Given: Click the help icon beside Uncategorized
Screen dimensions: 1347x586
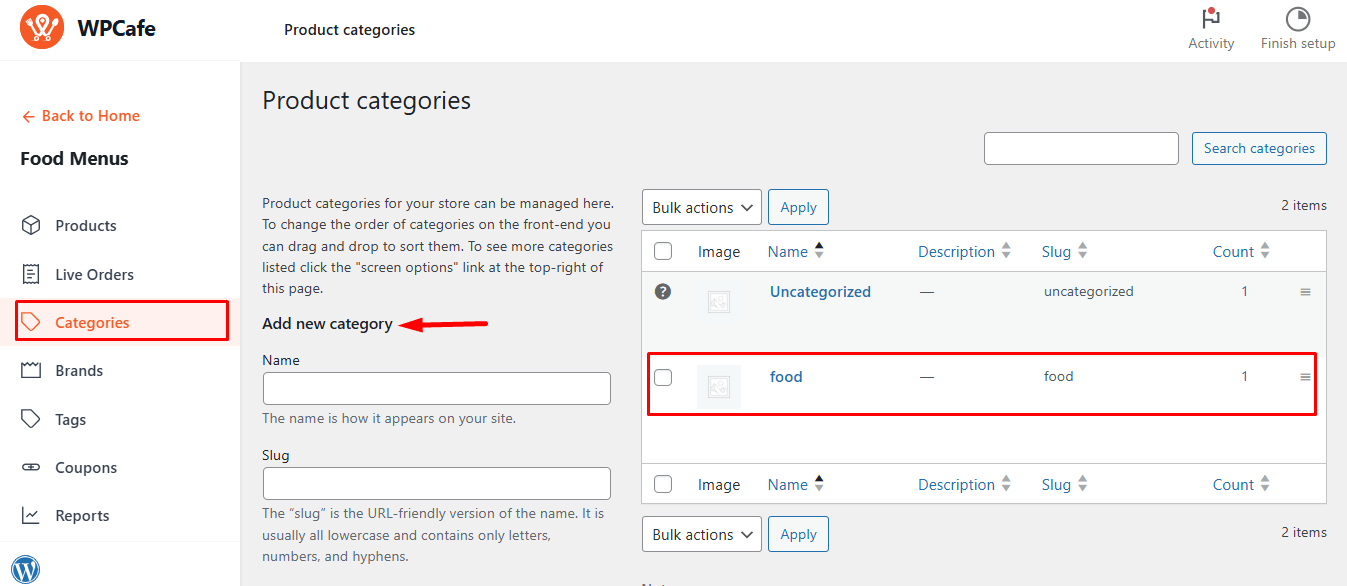Looking at the screenshot, I should click(662, 292).
